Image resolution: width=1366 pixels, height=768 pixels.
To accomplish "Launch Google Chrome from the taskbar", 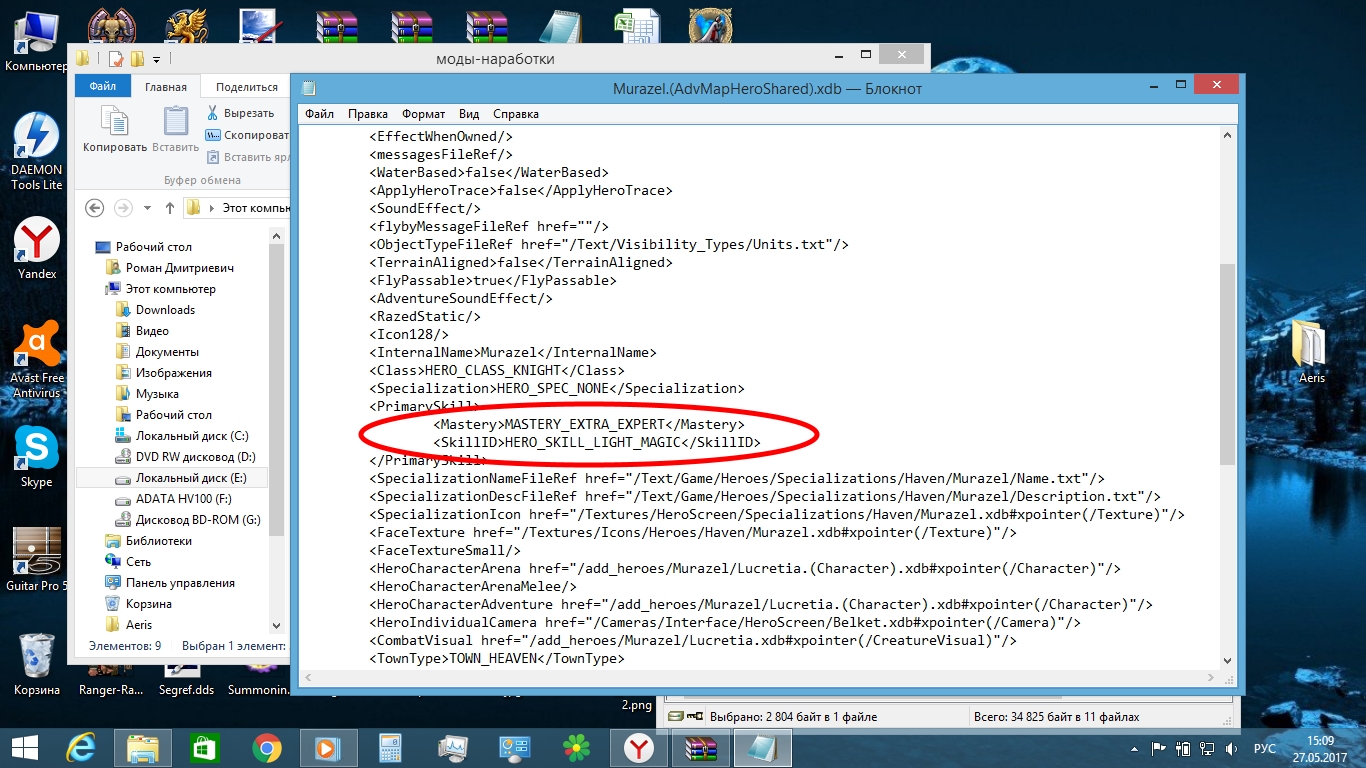I will tap(266, 747).
